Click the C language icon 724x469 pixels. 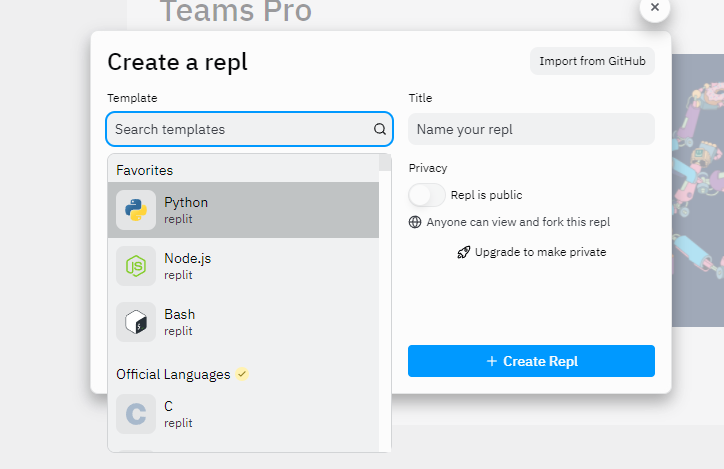click(x=136, y=414)
